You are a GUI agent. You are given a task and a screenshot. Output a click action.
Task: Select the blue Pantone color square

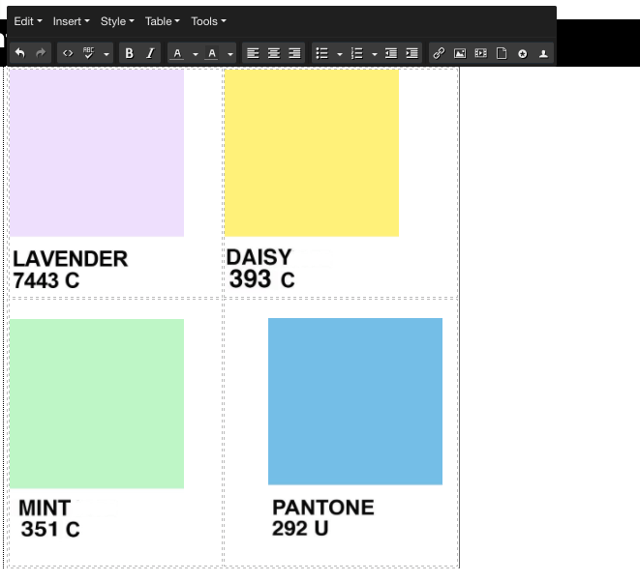[355, 402]
